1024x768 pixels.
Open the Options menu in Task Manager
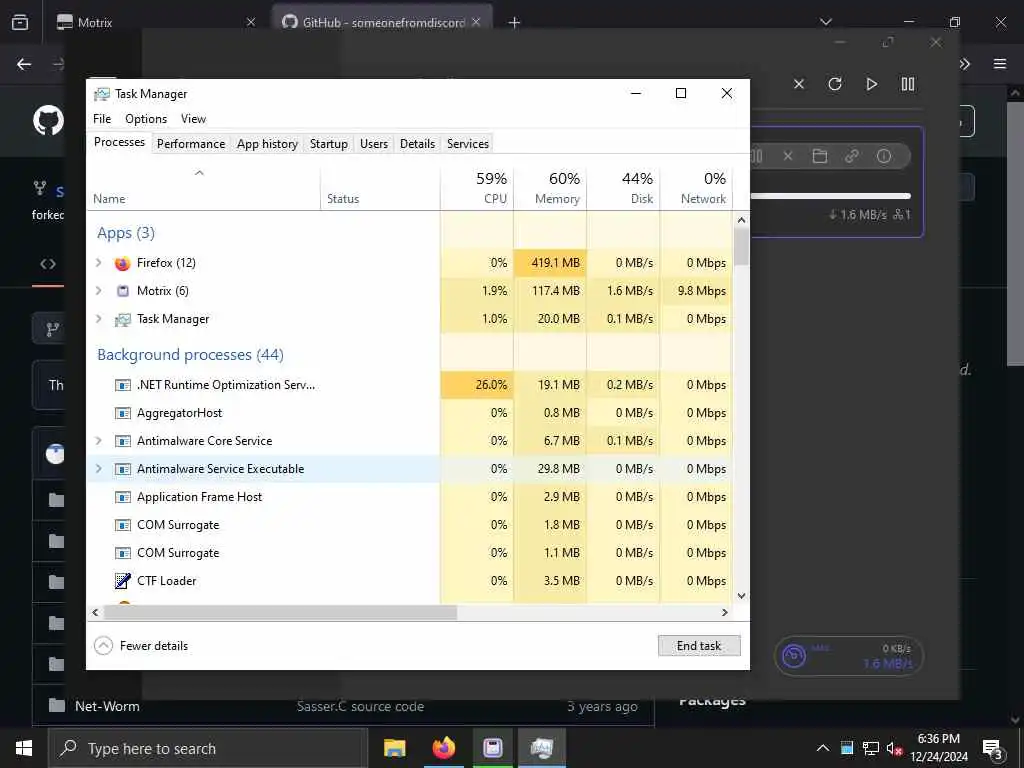click(x=146, y=119)
